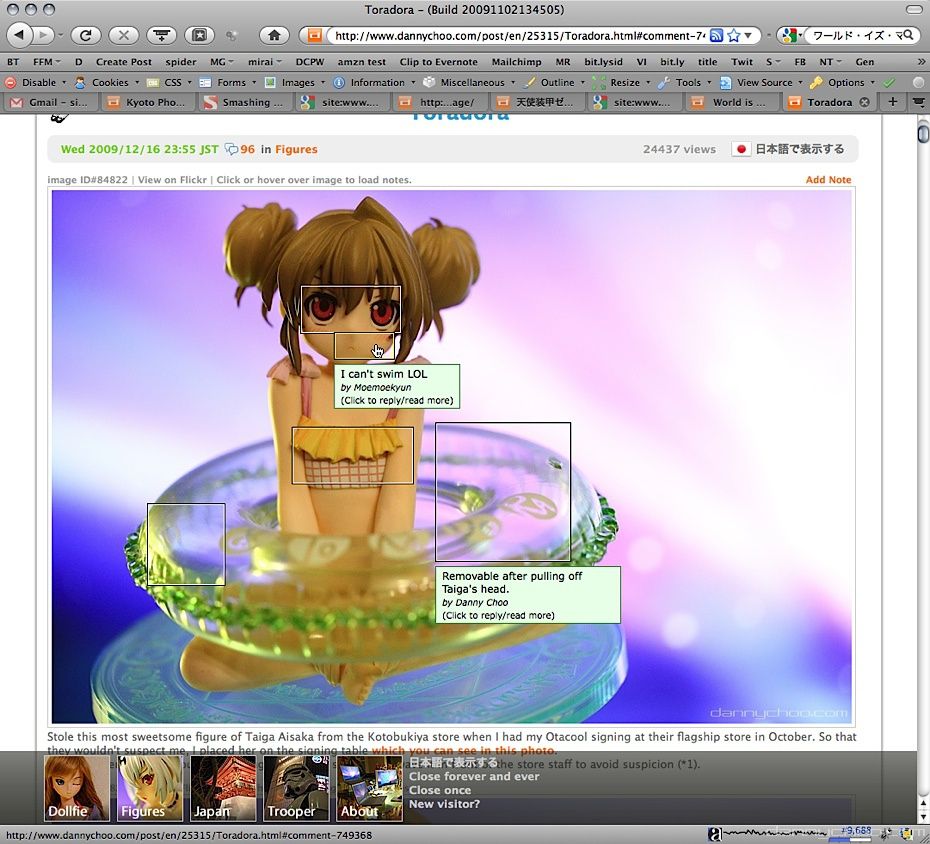
Task: Open the Forms dropdown
Action: 228,82
